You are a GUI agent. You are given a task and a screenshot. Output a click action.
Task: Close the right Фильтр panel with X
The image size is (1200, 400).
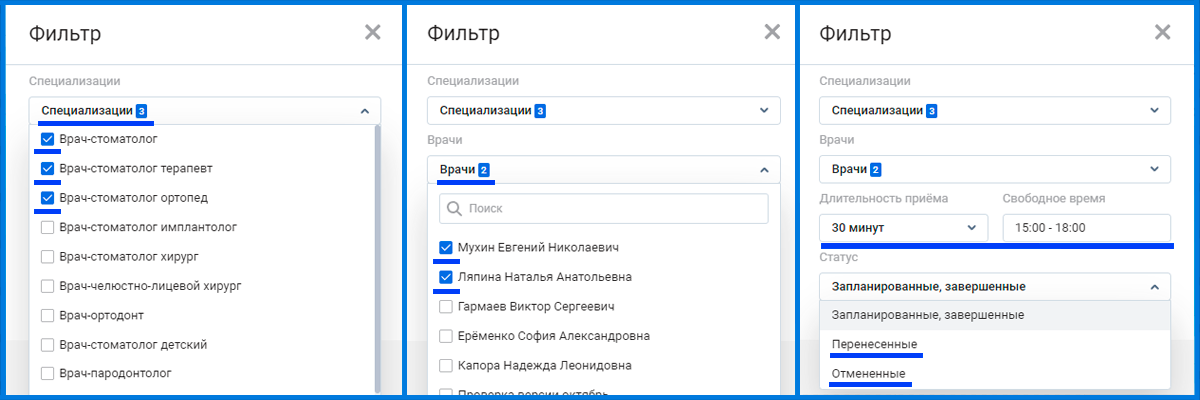pyautogui.click(x=1162, y=33)
